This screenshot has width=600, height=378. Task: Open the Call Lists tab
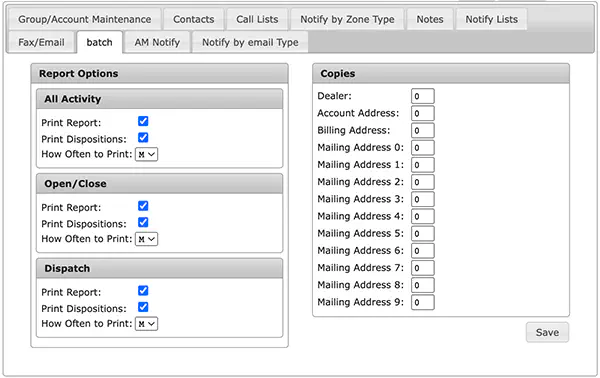coord(257,19)
